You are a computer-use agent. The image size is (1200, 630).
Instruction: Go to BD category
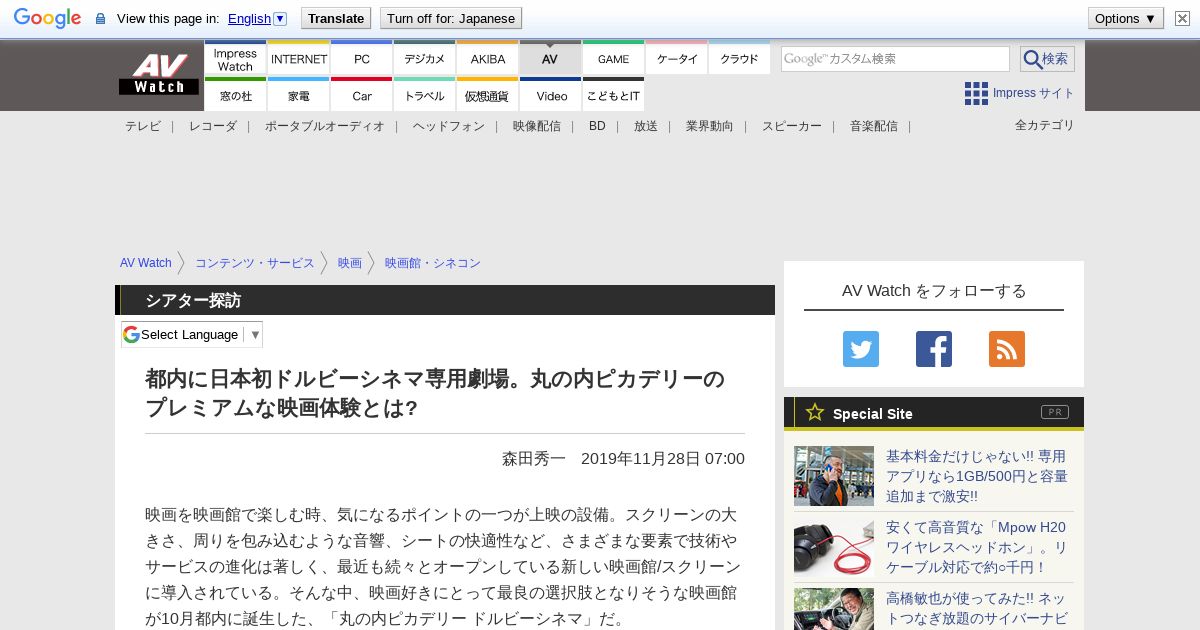pyautogui.click(x=597, y=126)
